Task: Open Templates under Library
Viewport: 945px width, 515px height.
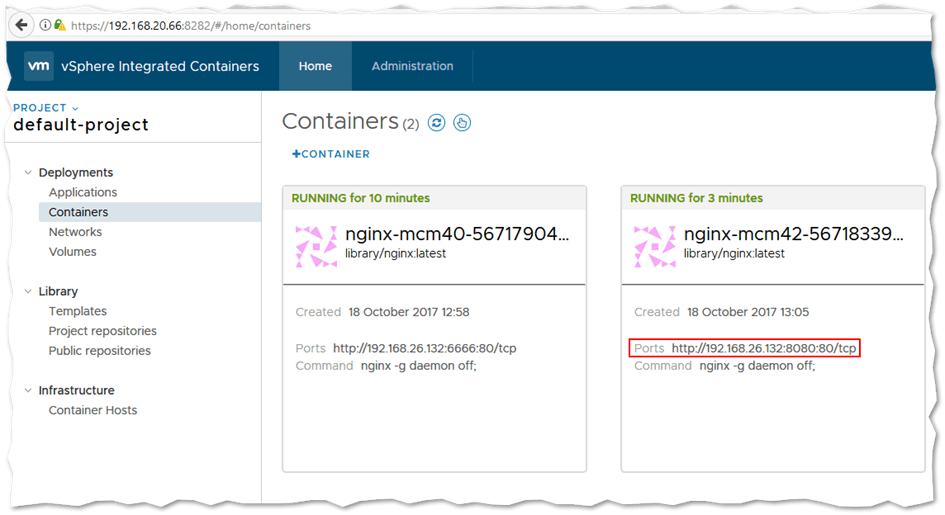Action: (x=78, y=311)
